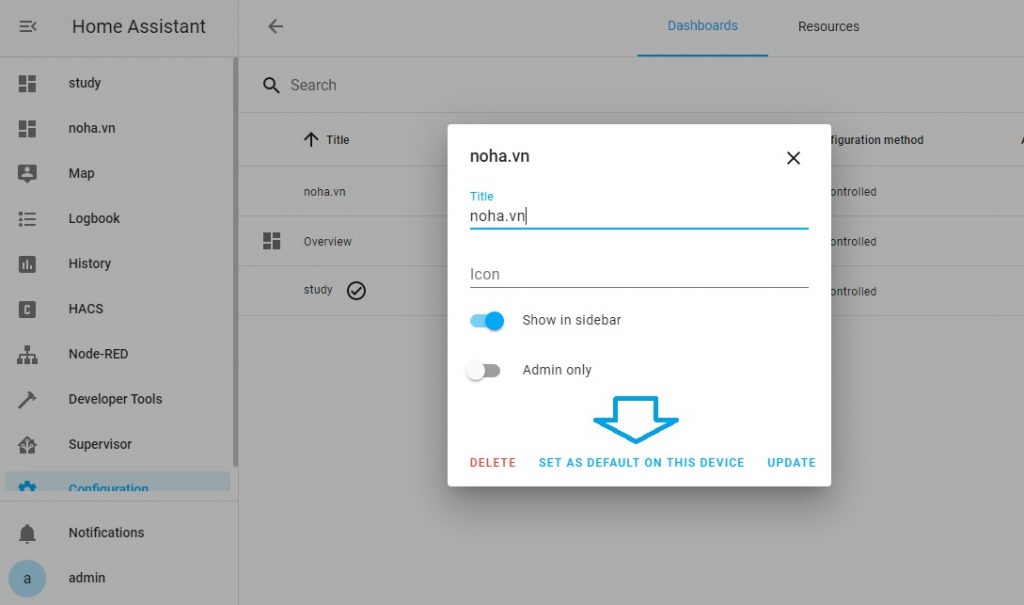Open Developer Tools hammer icon
The width and height of the screenshot is (1024, 605).
[x=27, y=399]
